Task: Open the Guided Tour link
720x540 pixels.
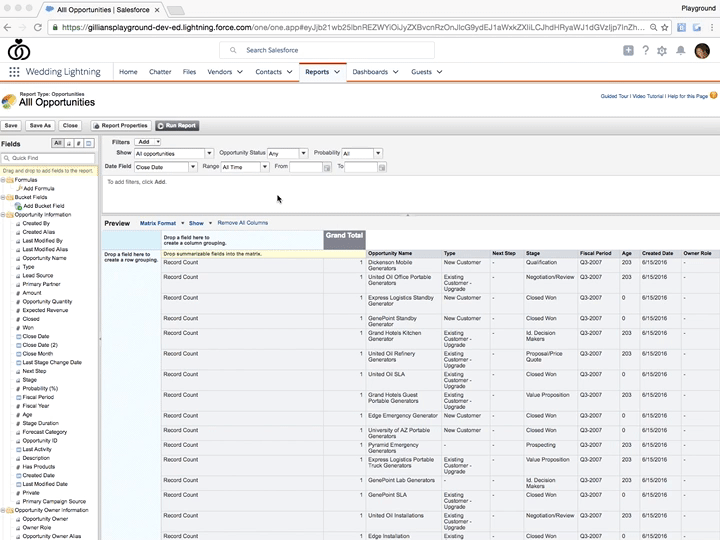Action: coord(614,96)
